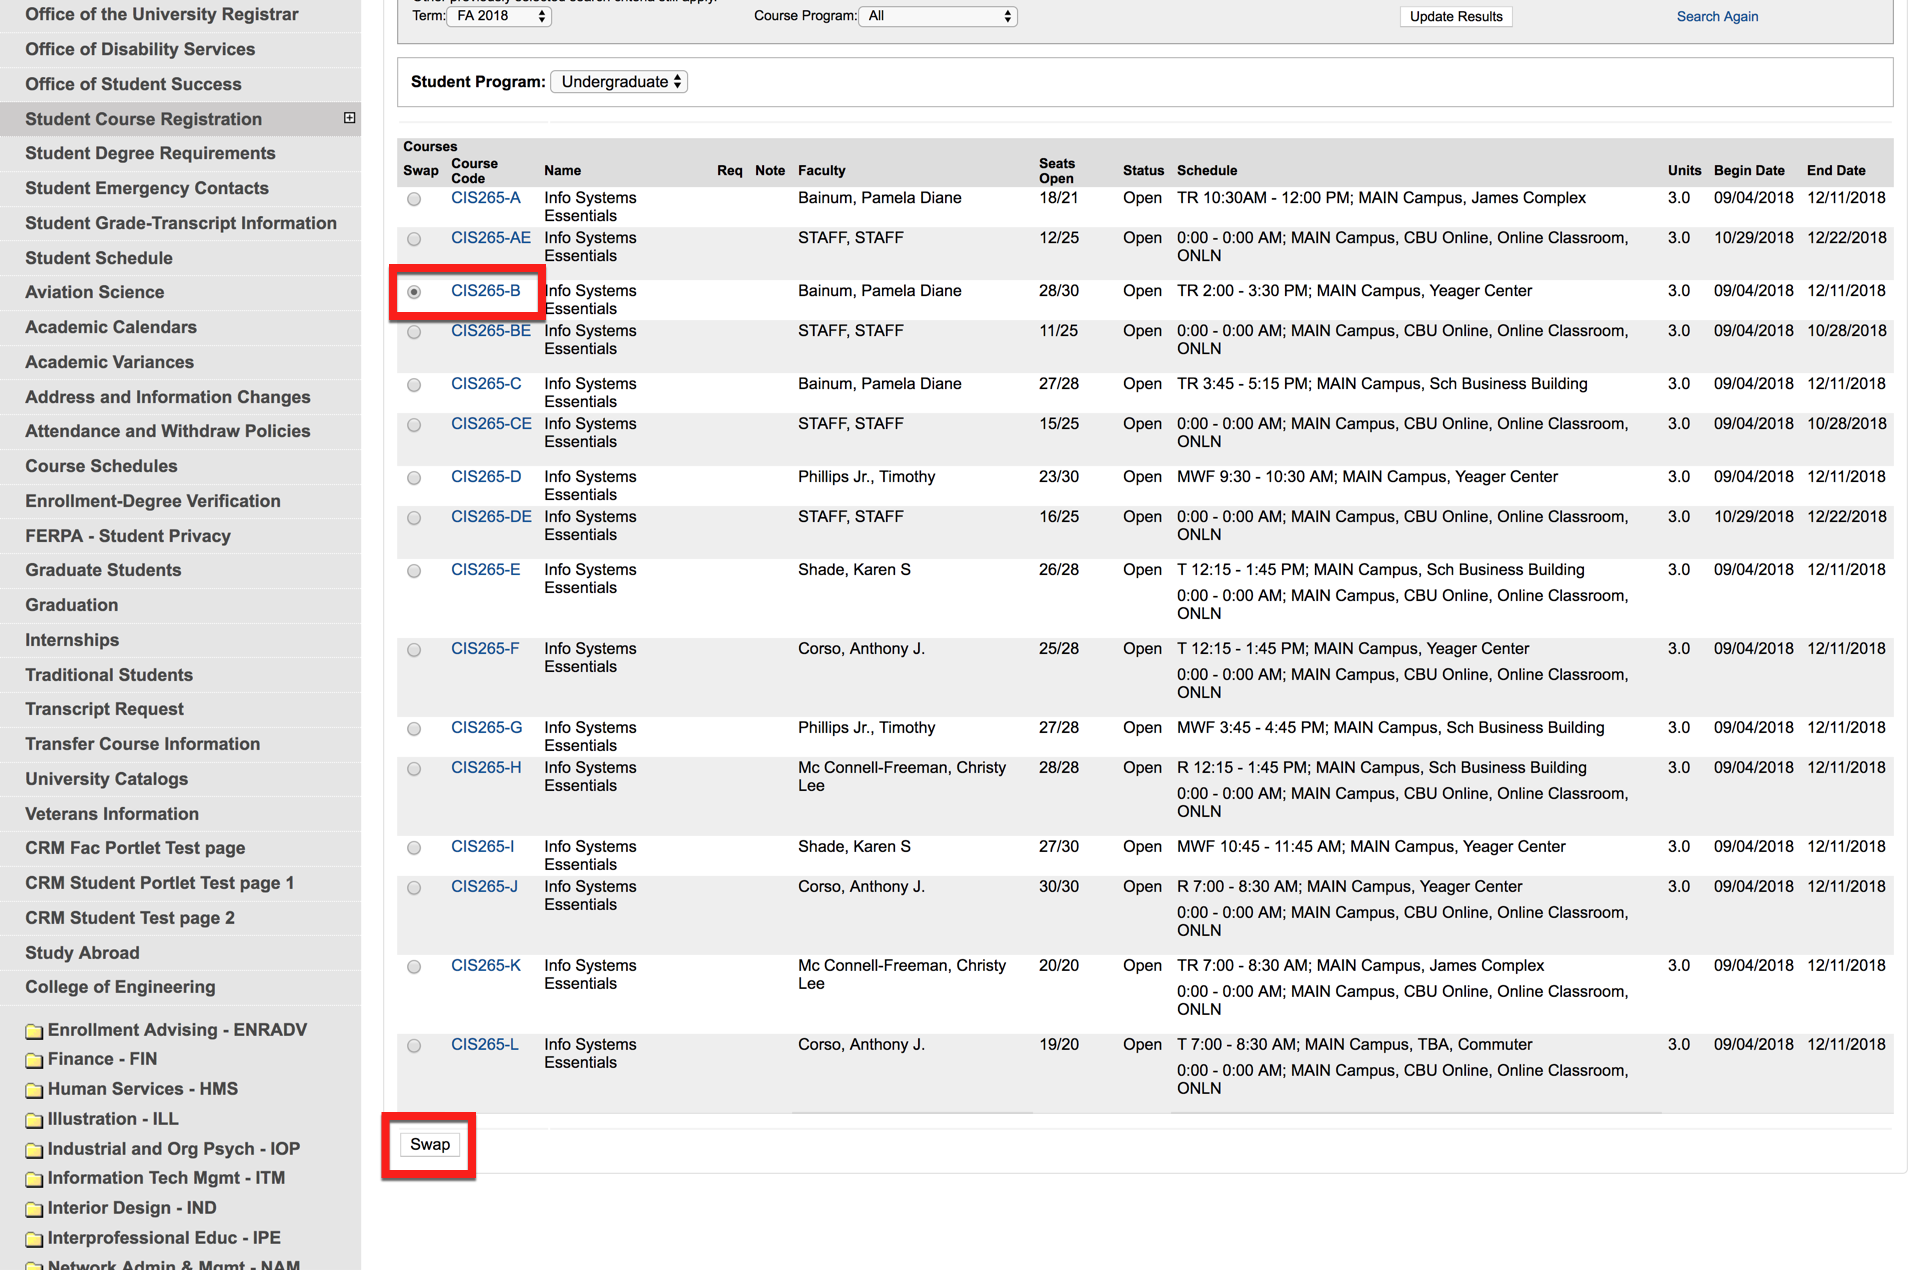The width and height of the screenshot is (1914, 1270).
Task: Go to Student Schedule in the sidebar
Action: pos(99,258)
